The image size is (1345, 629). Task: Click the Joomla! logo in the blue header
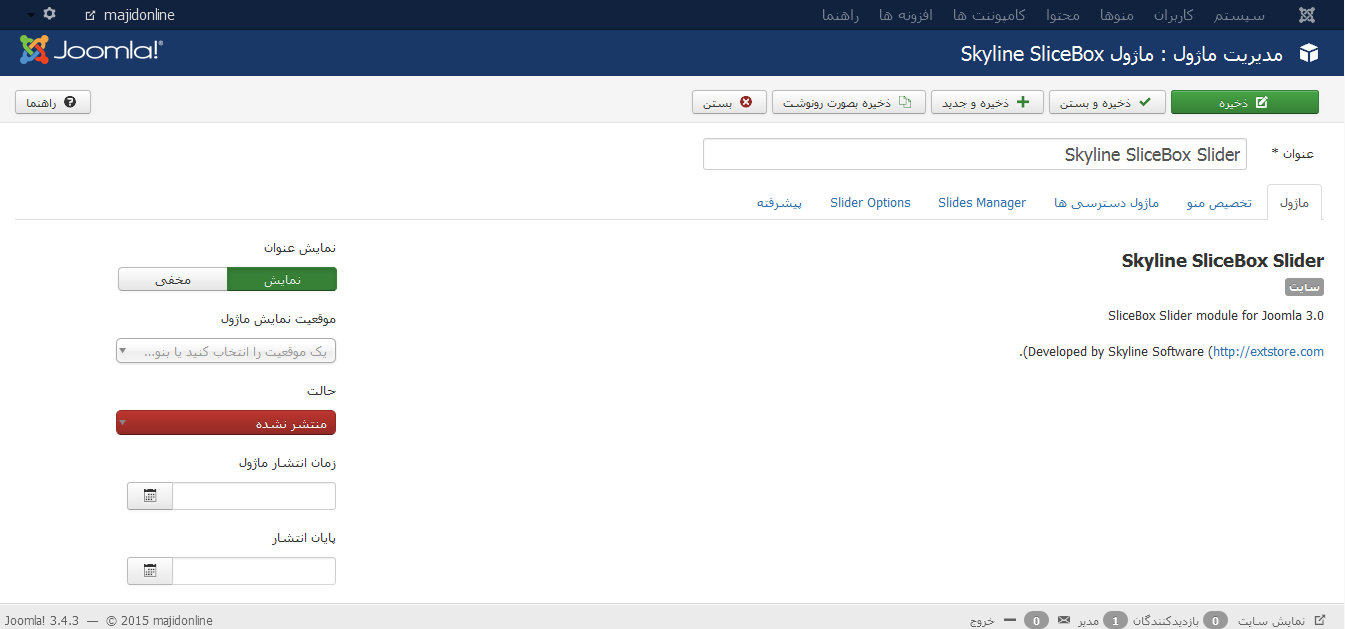(x=91, y=50)
